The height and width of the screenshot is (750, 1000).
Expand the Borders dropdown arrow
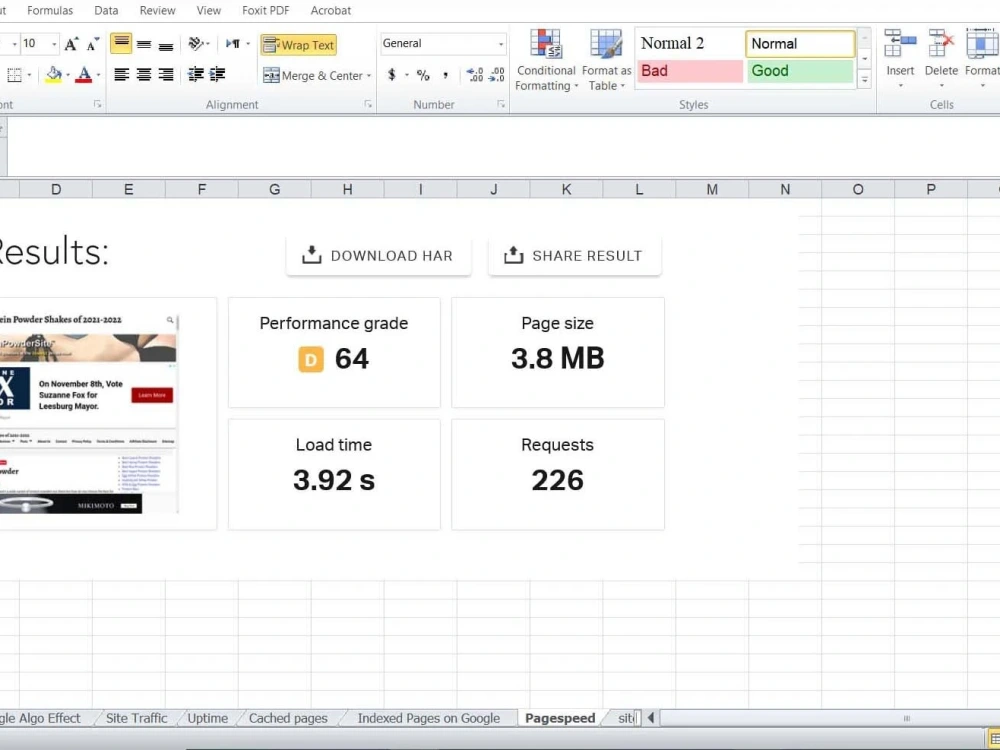click(29, 75)
